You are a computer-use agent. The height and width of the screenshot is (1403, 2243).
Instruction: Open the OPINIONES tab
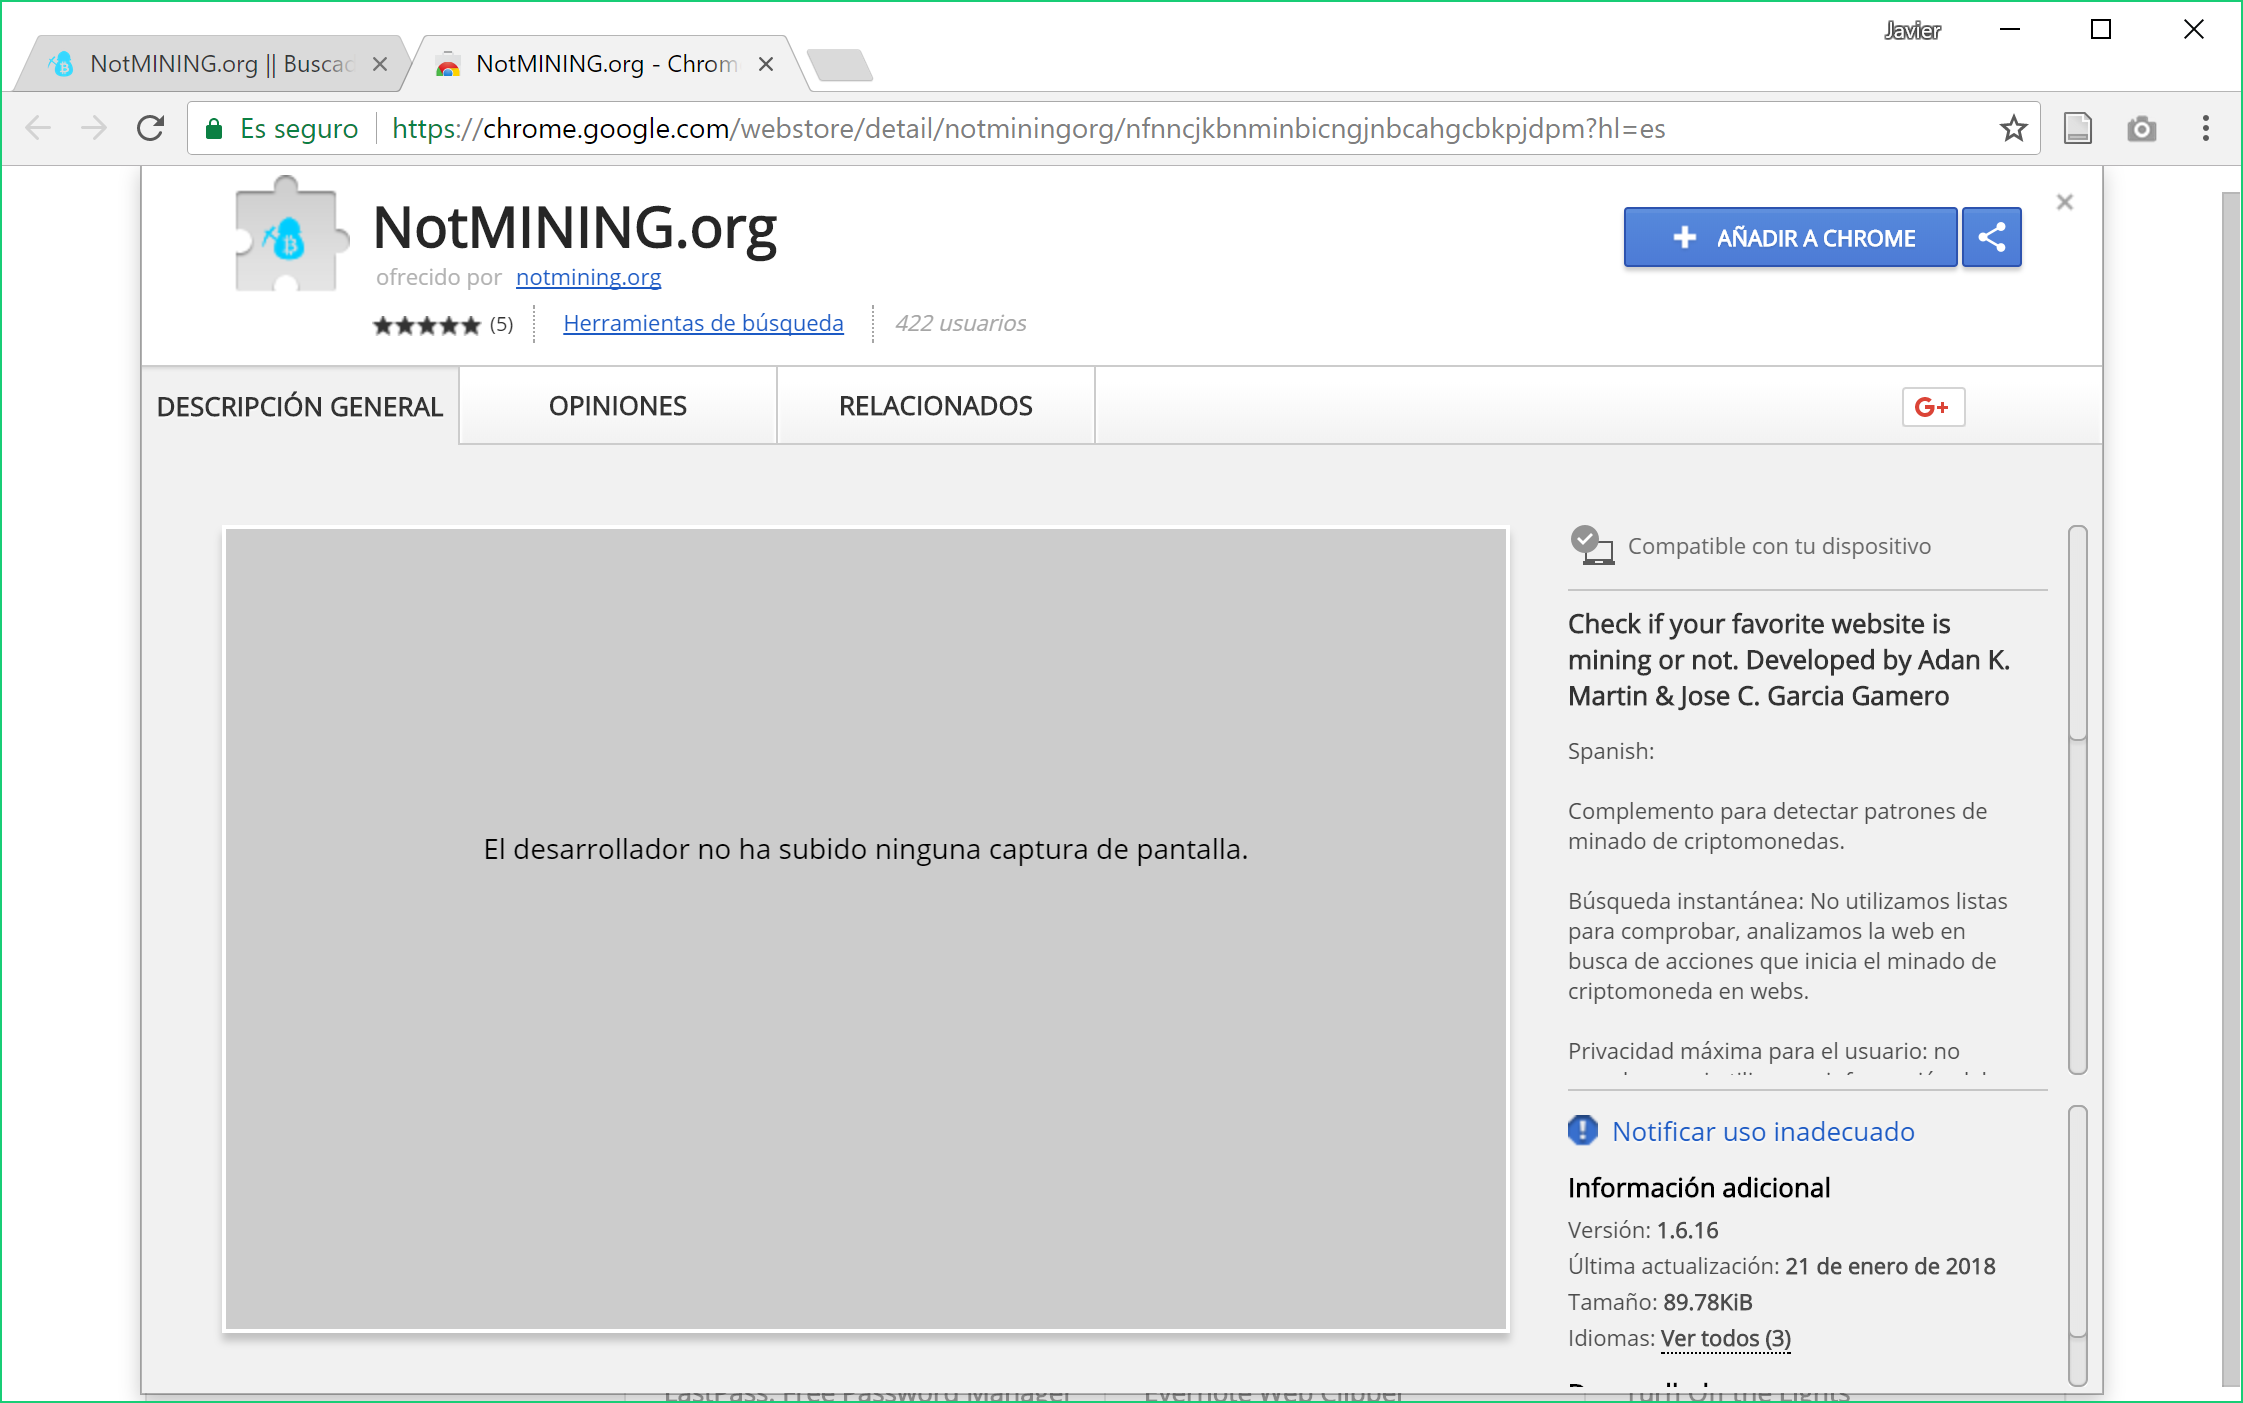coord(617,406)
